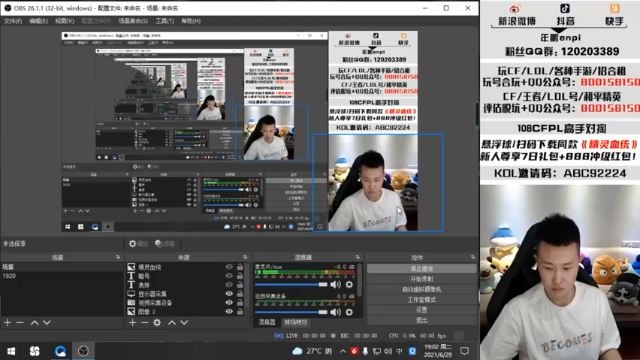
Task: Undock the 控件 panel via float icon
Action: point(473,257)
